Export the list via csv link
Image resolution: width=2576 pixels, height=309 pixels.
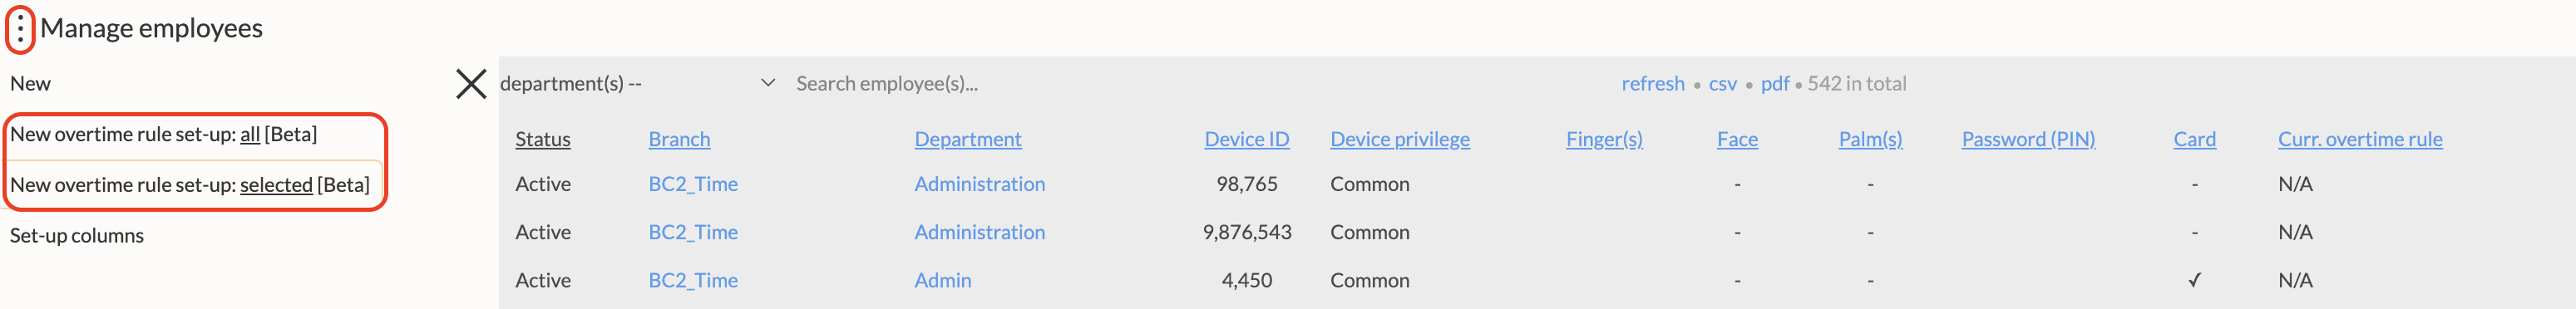[x=1723, y=84]
